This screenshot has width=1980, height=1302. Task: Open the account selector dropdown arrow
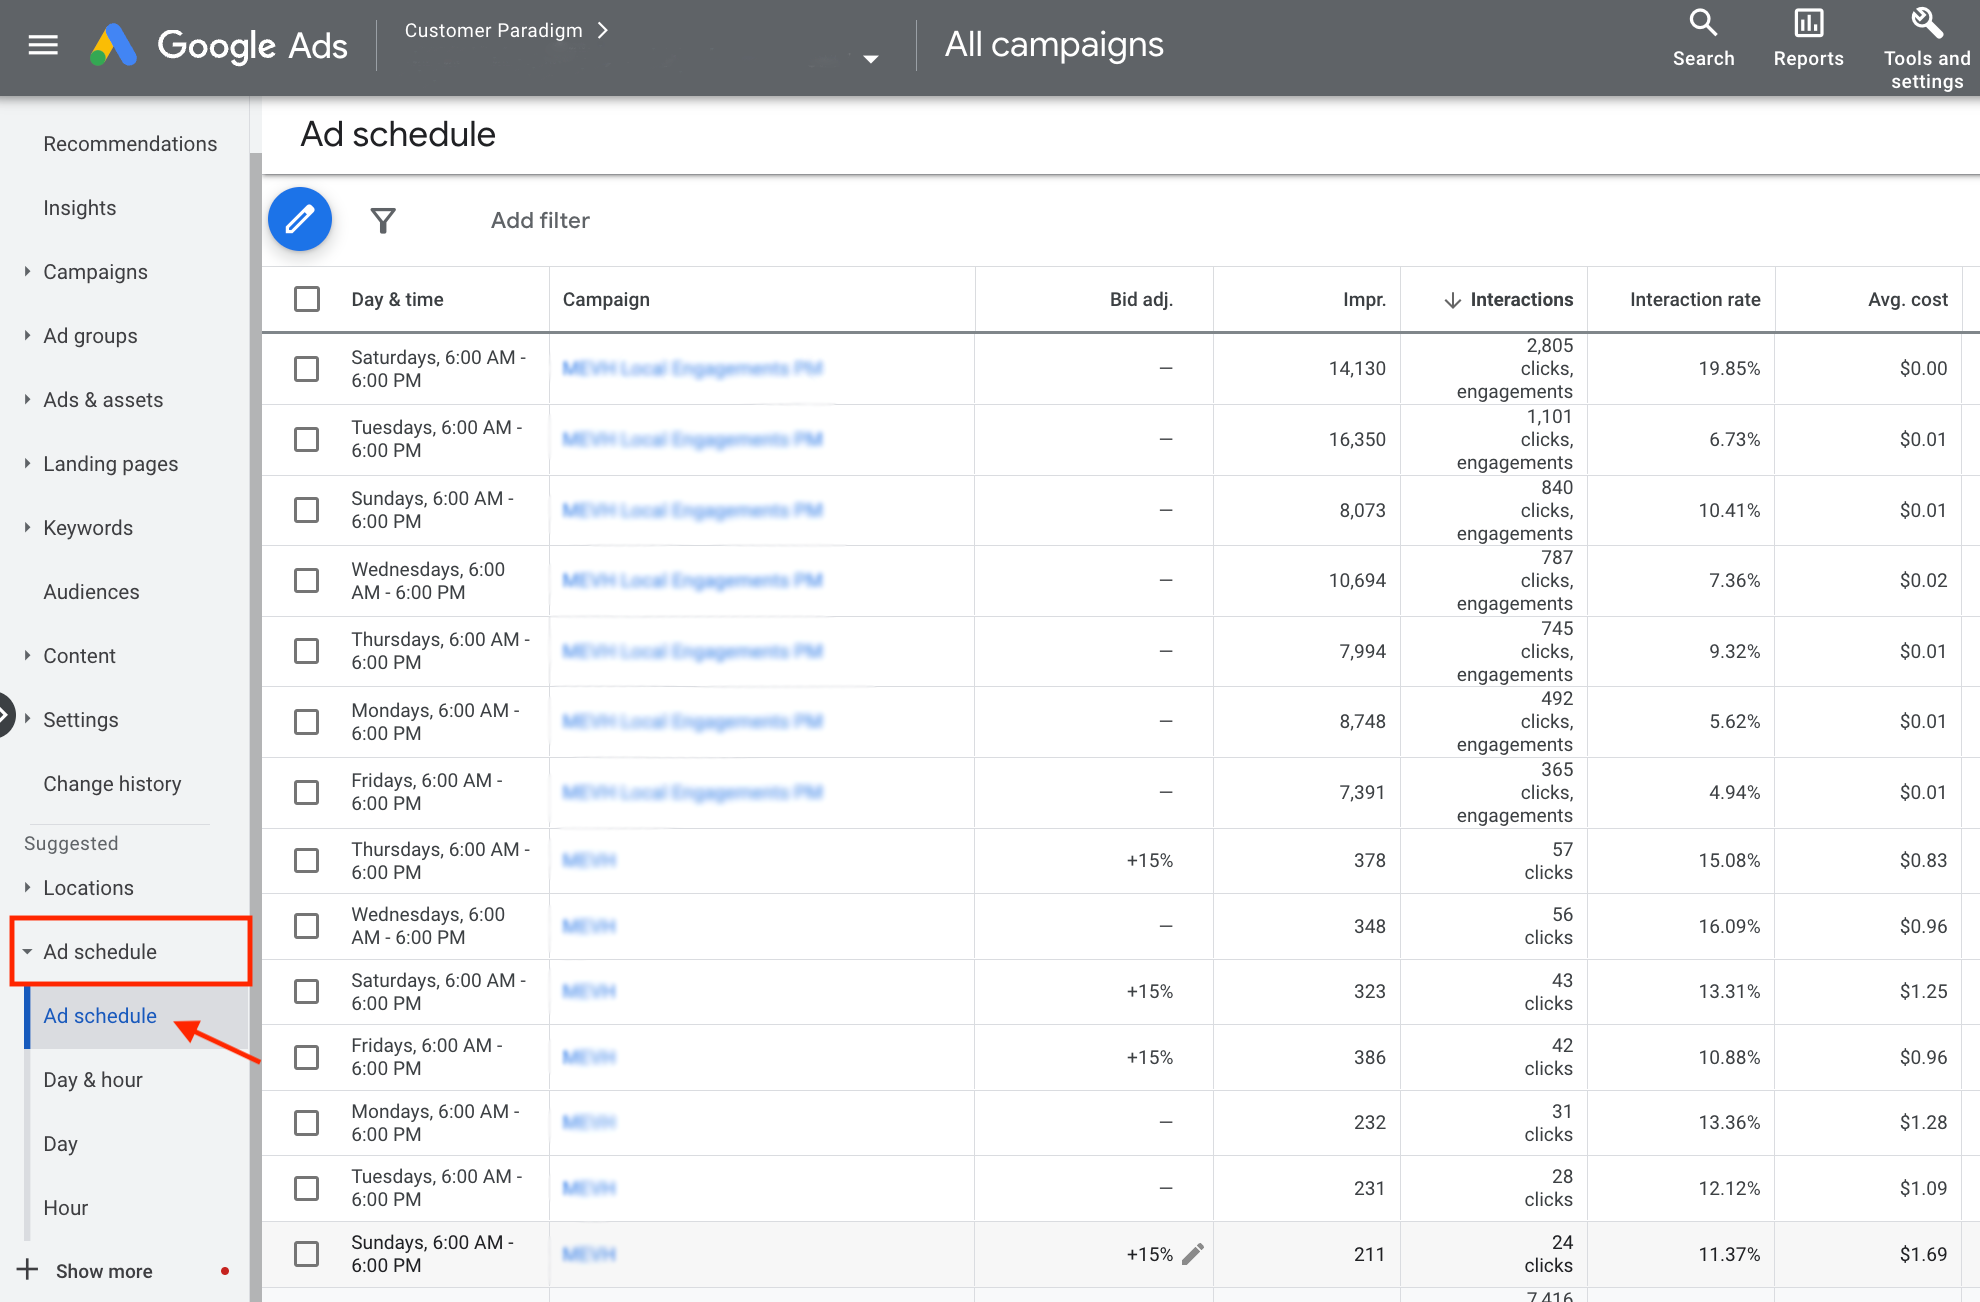tap(869, 58)
